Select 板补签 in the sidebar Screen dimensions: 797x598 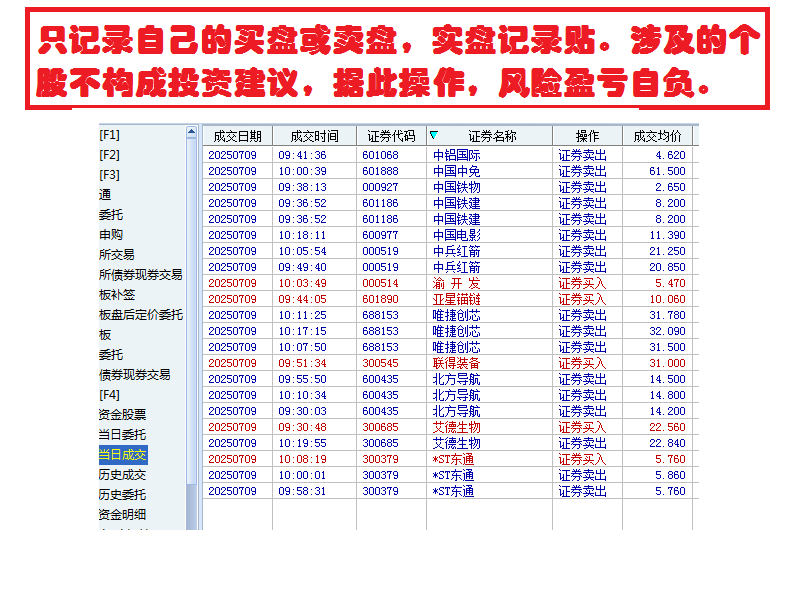[x=117, y=295]
